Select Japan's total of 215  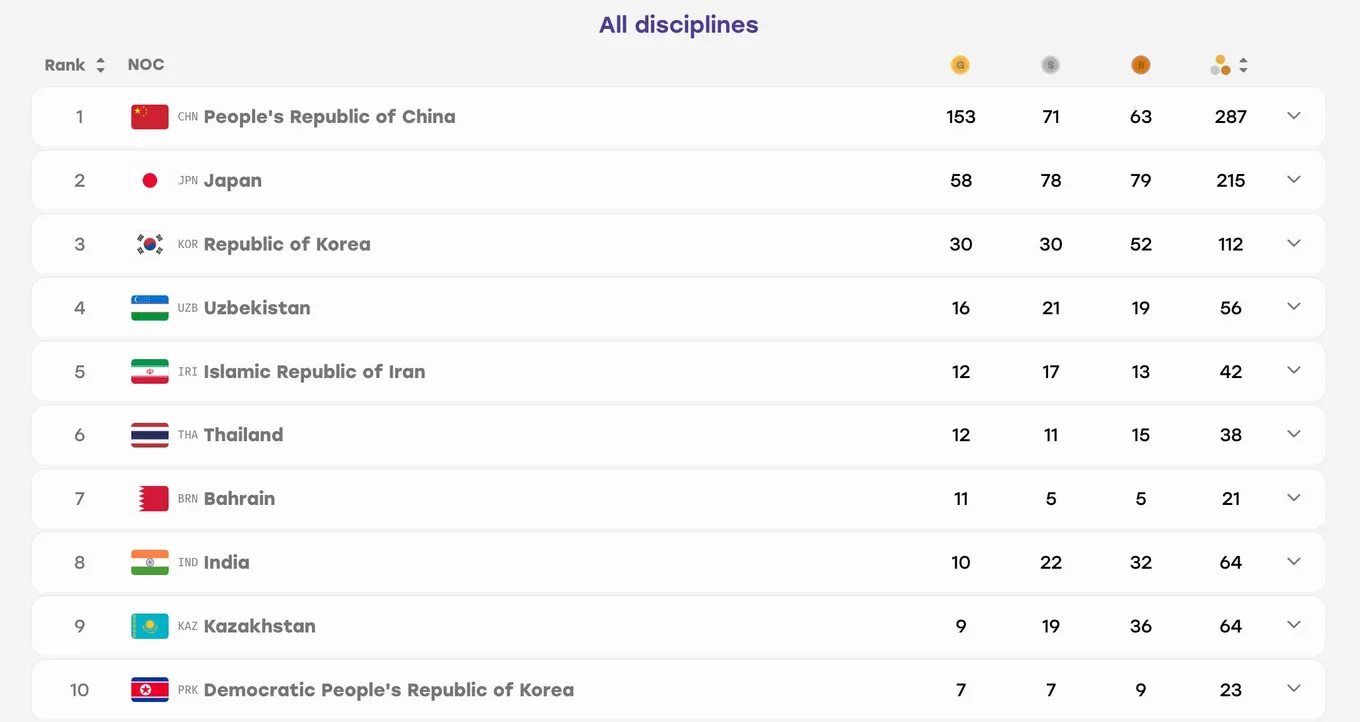click(x=1230, y=181)
